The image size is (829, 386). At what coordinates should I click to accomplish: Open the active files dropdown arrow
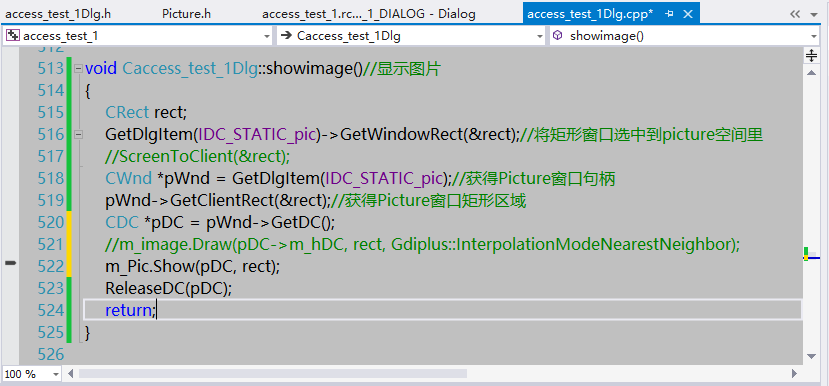coord(814,15)
